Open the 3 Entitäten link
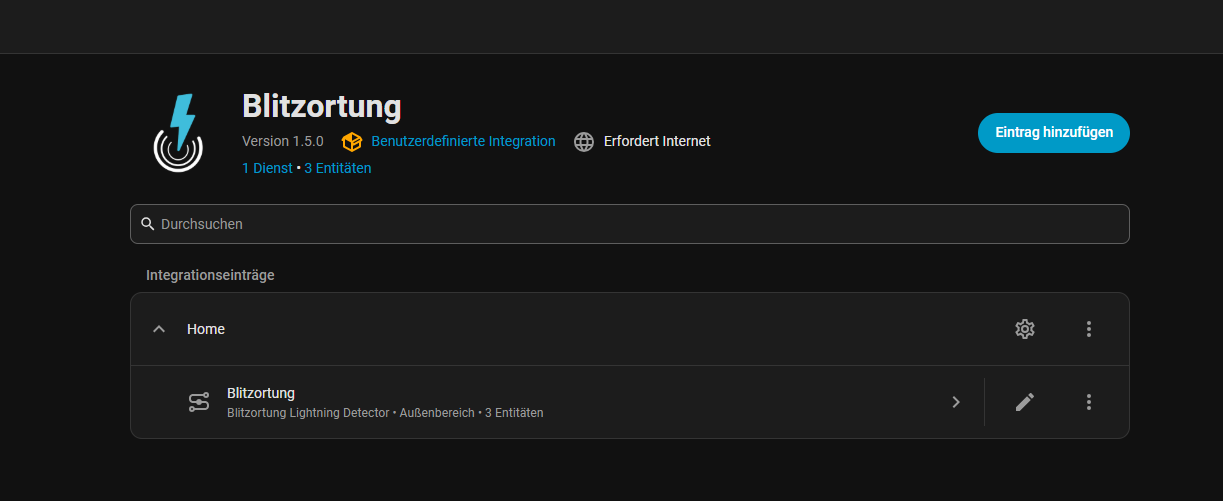 point(338,168)
